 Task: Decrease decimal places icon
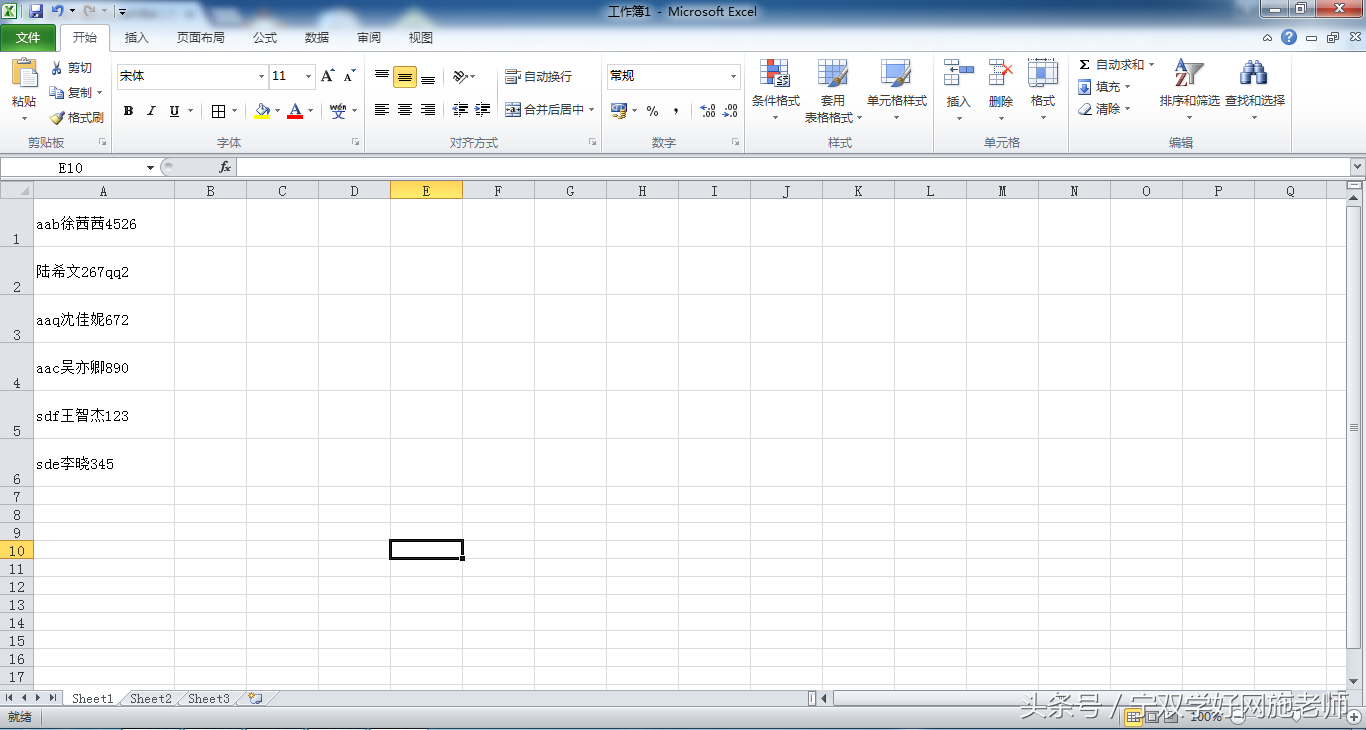[x=732, y=111]
